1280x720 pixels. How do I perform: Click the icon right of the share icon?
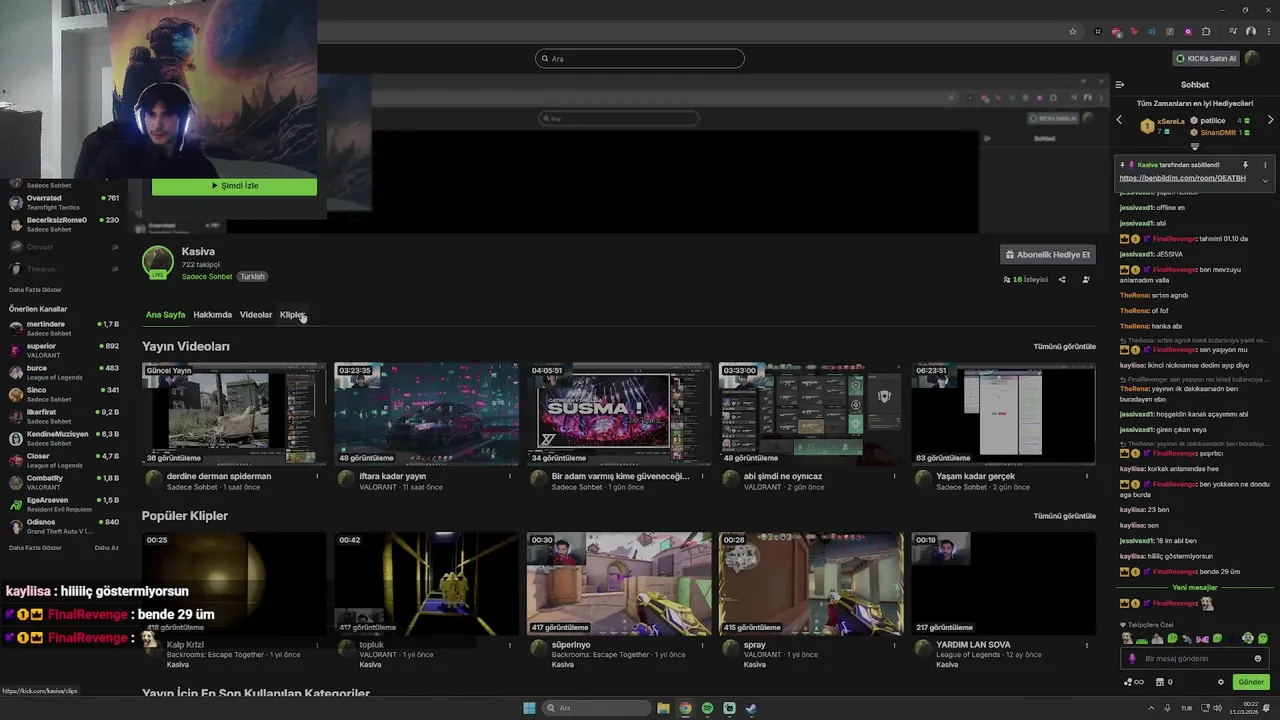tap(1086, 280)
